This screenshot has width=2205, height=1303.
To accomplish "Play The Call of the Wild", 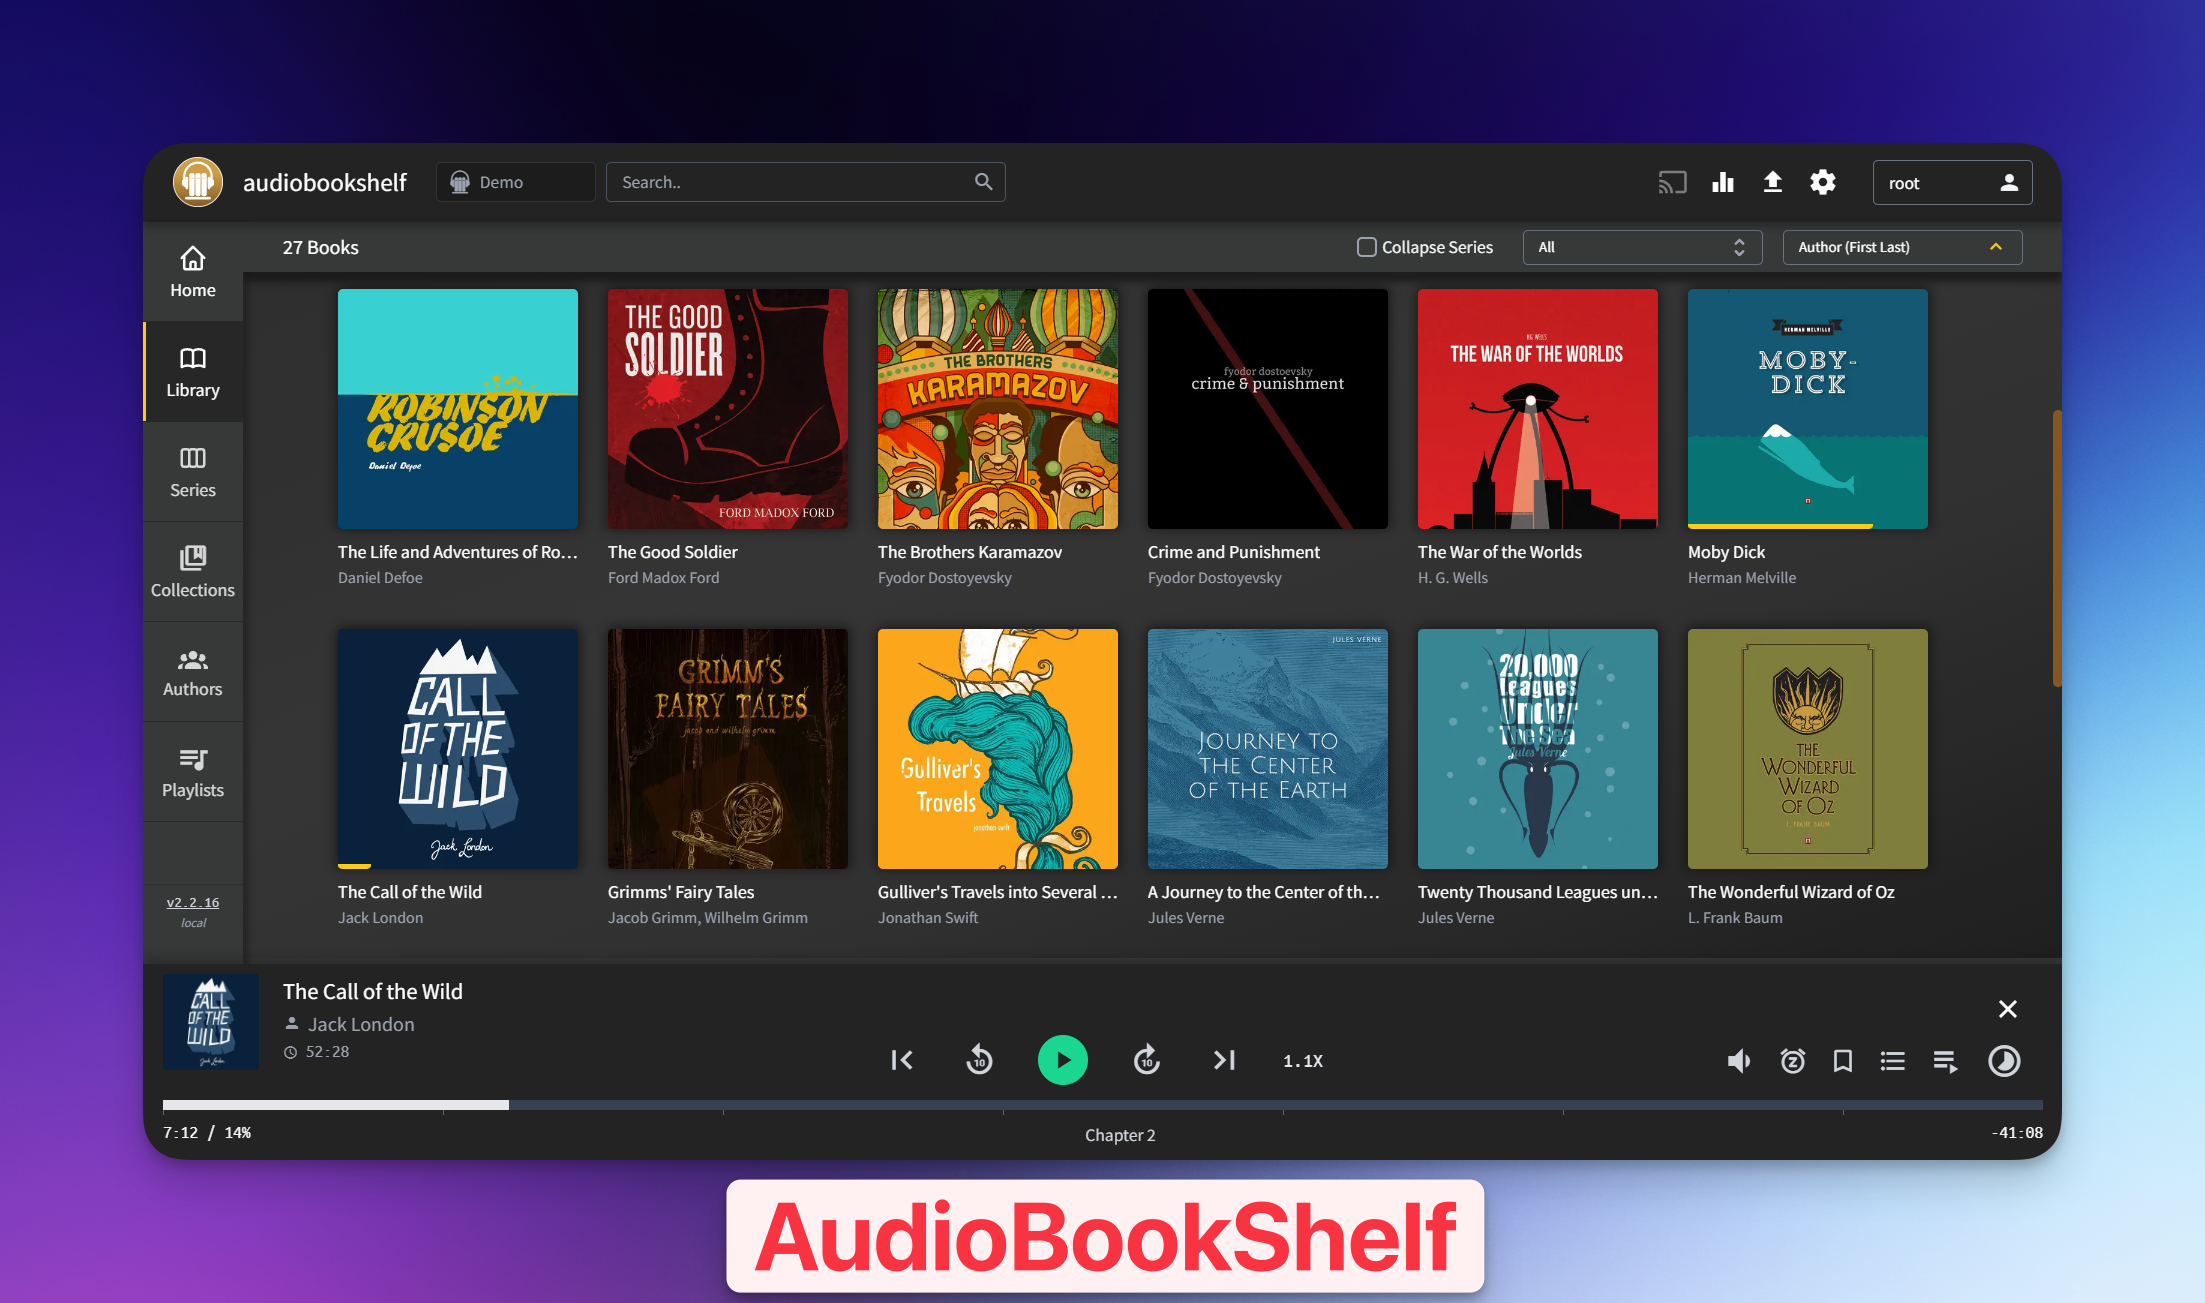I will (x=1063, y=1059).
